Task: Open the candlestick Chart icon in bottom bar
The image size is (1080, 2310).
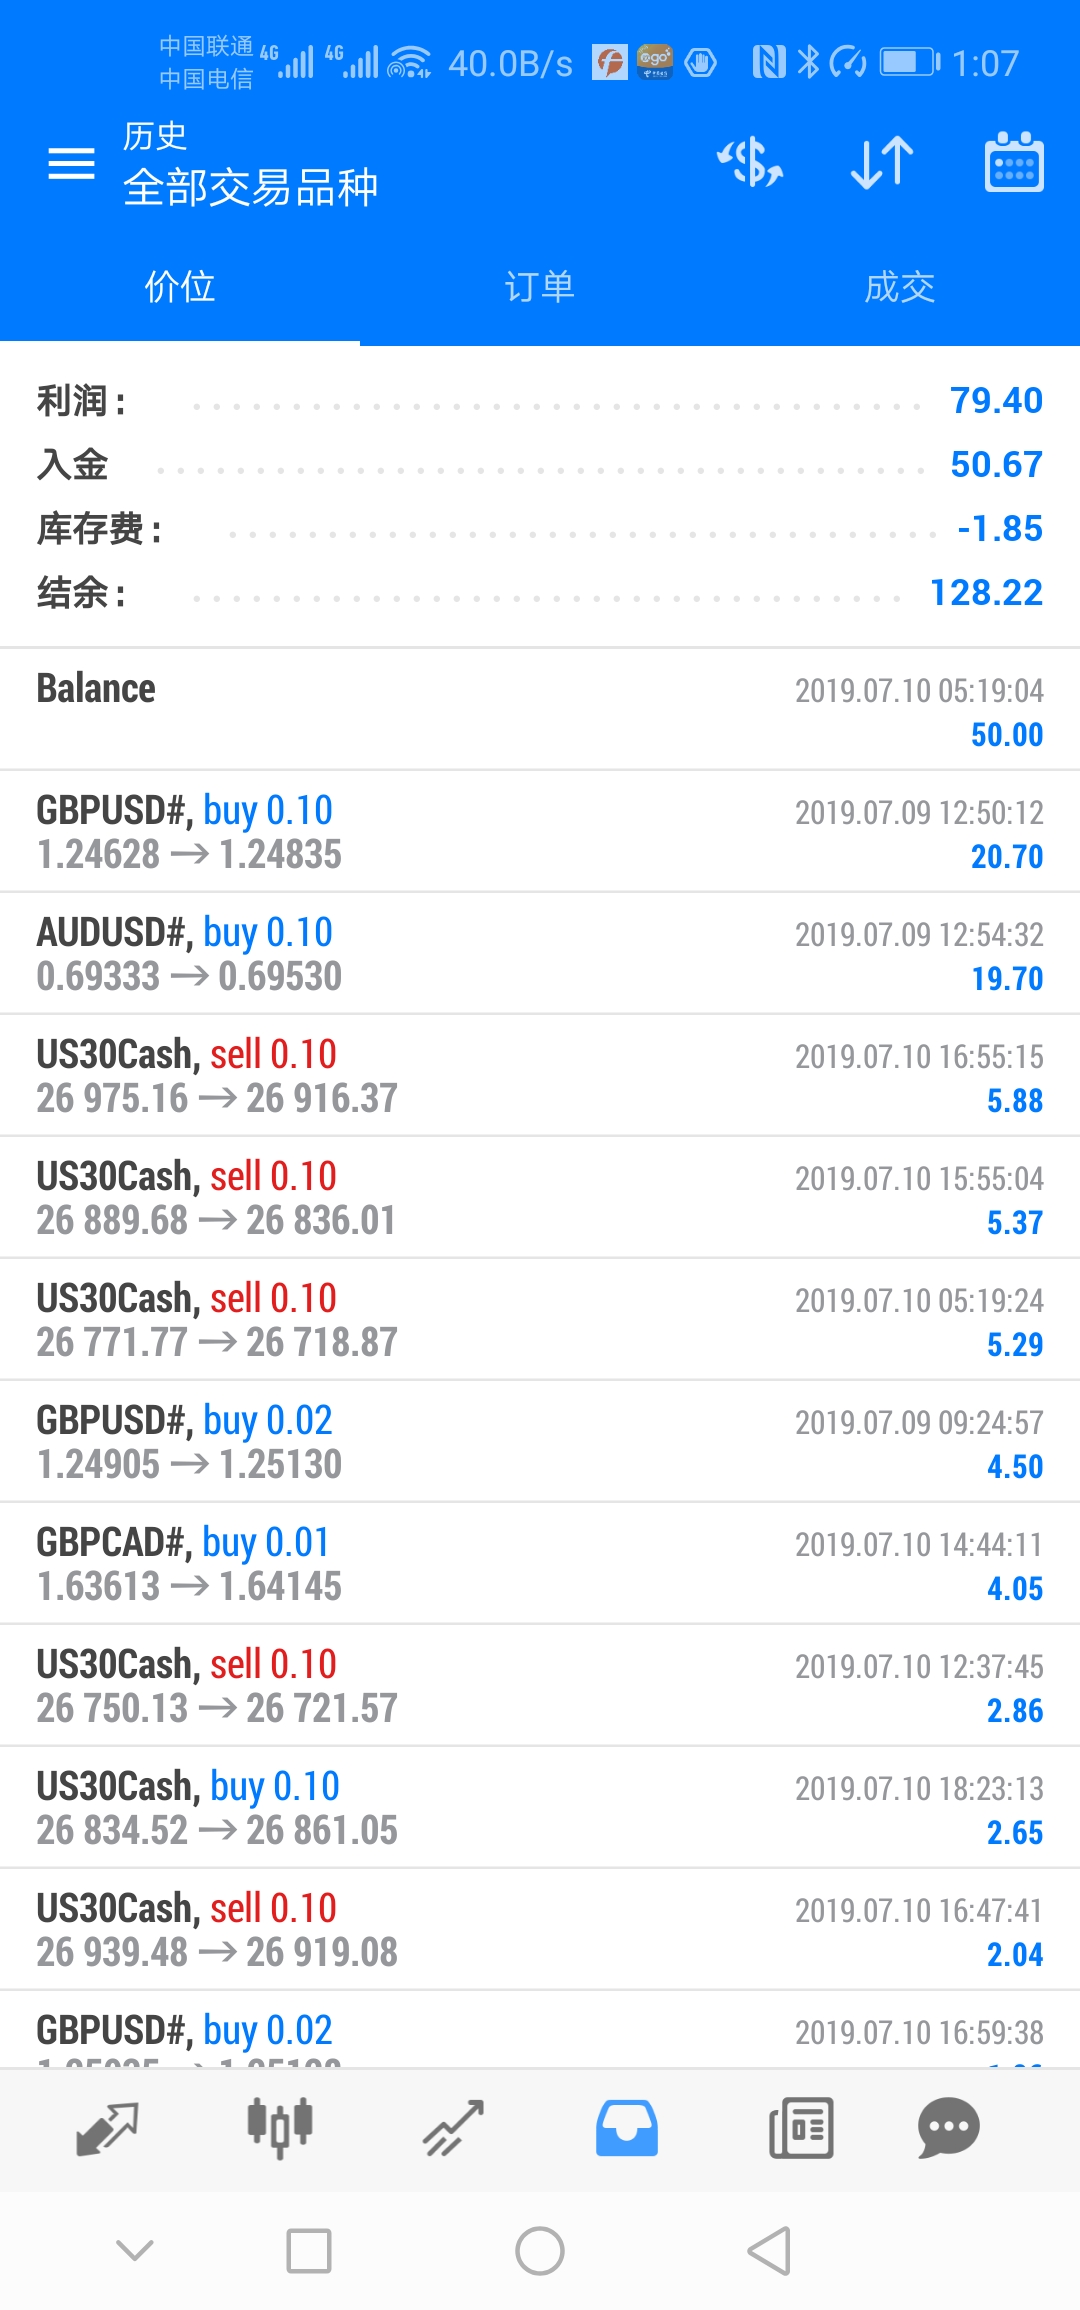Action: 280,2128
